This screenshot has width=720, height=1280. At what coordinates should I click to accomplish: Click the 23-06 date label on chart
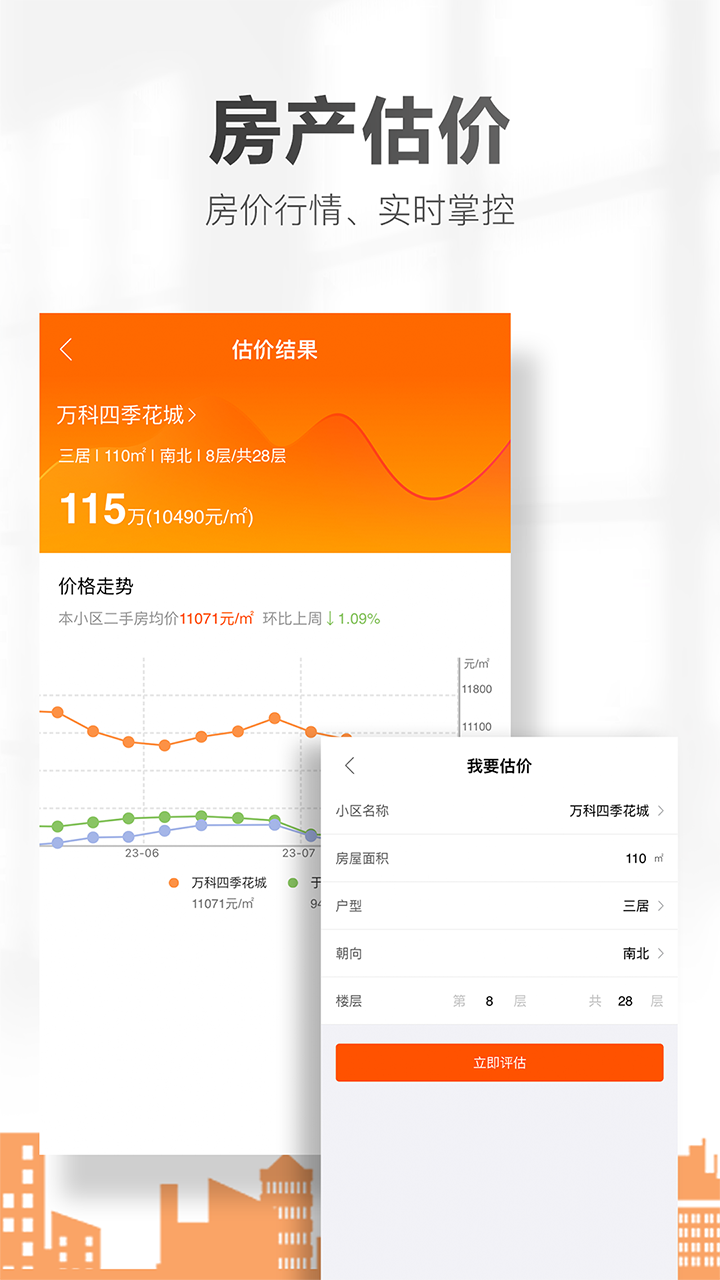[x=142, y=853]
